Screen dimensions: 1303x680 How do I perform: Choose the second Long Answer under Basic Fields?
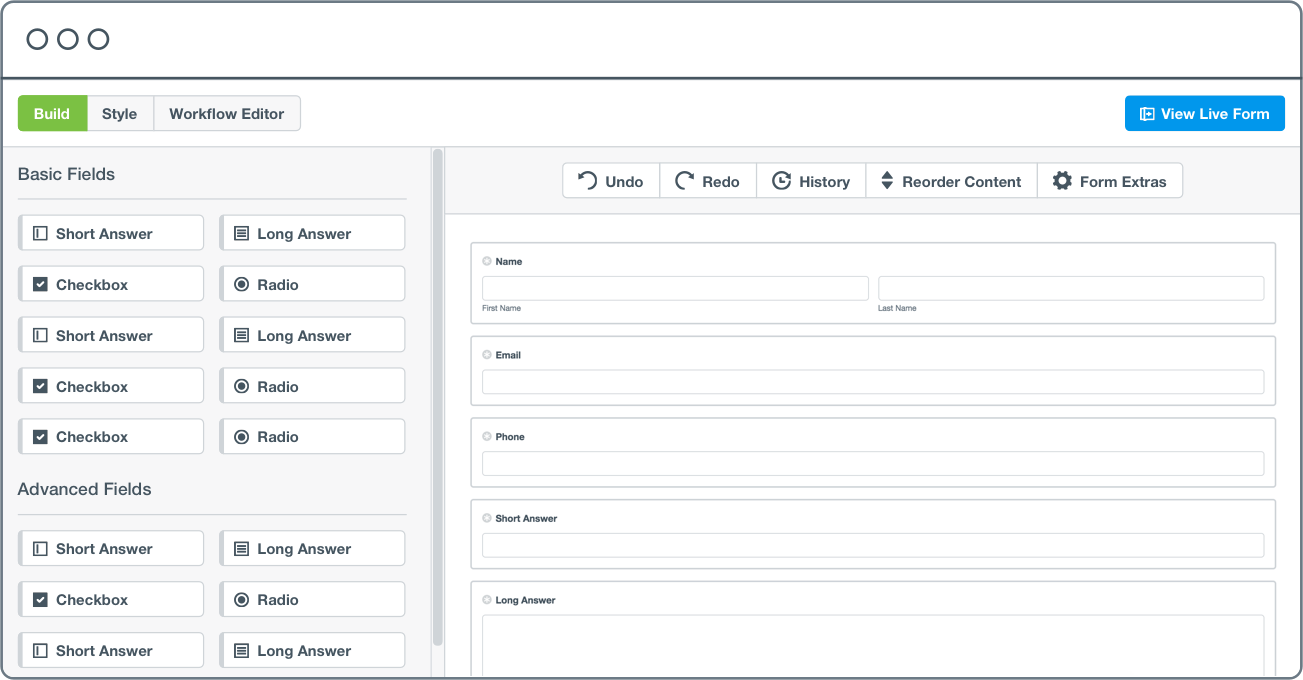click(312, 335)
